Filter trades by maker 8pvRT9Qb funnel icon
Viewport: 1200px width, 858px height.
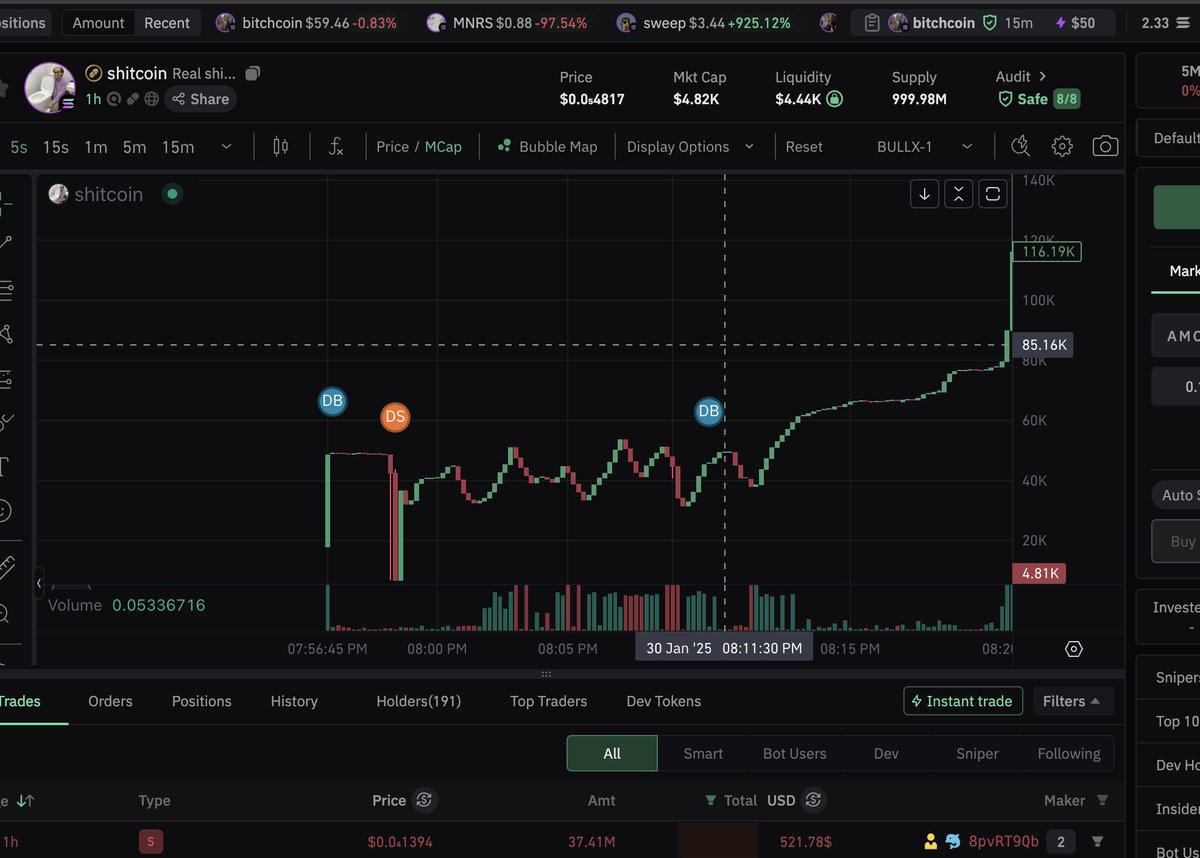pos(1097,842)
